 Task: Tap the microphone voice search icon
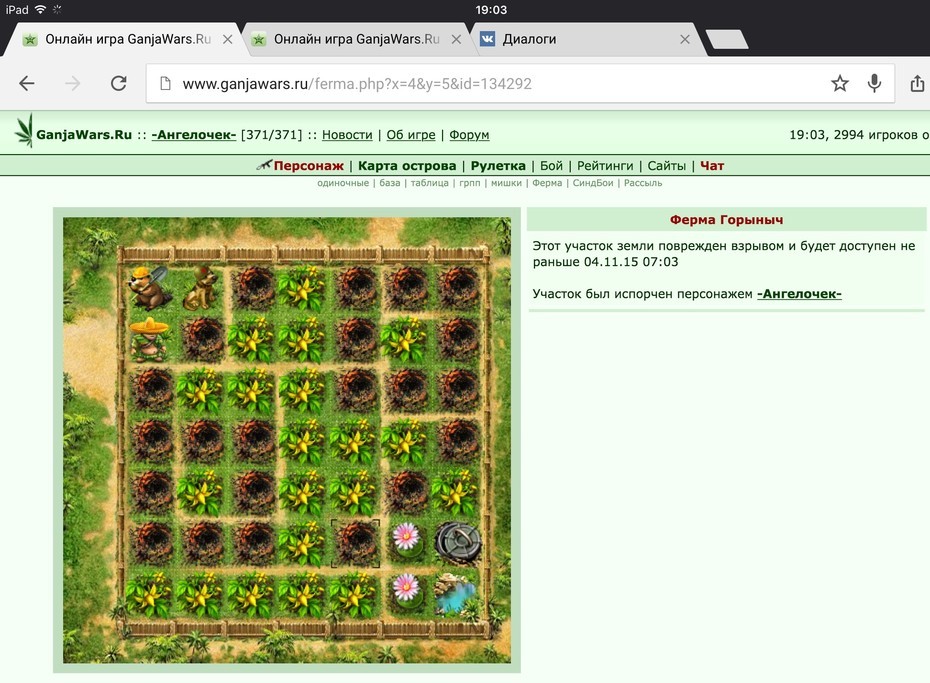click(x=874, y=83)
